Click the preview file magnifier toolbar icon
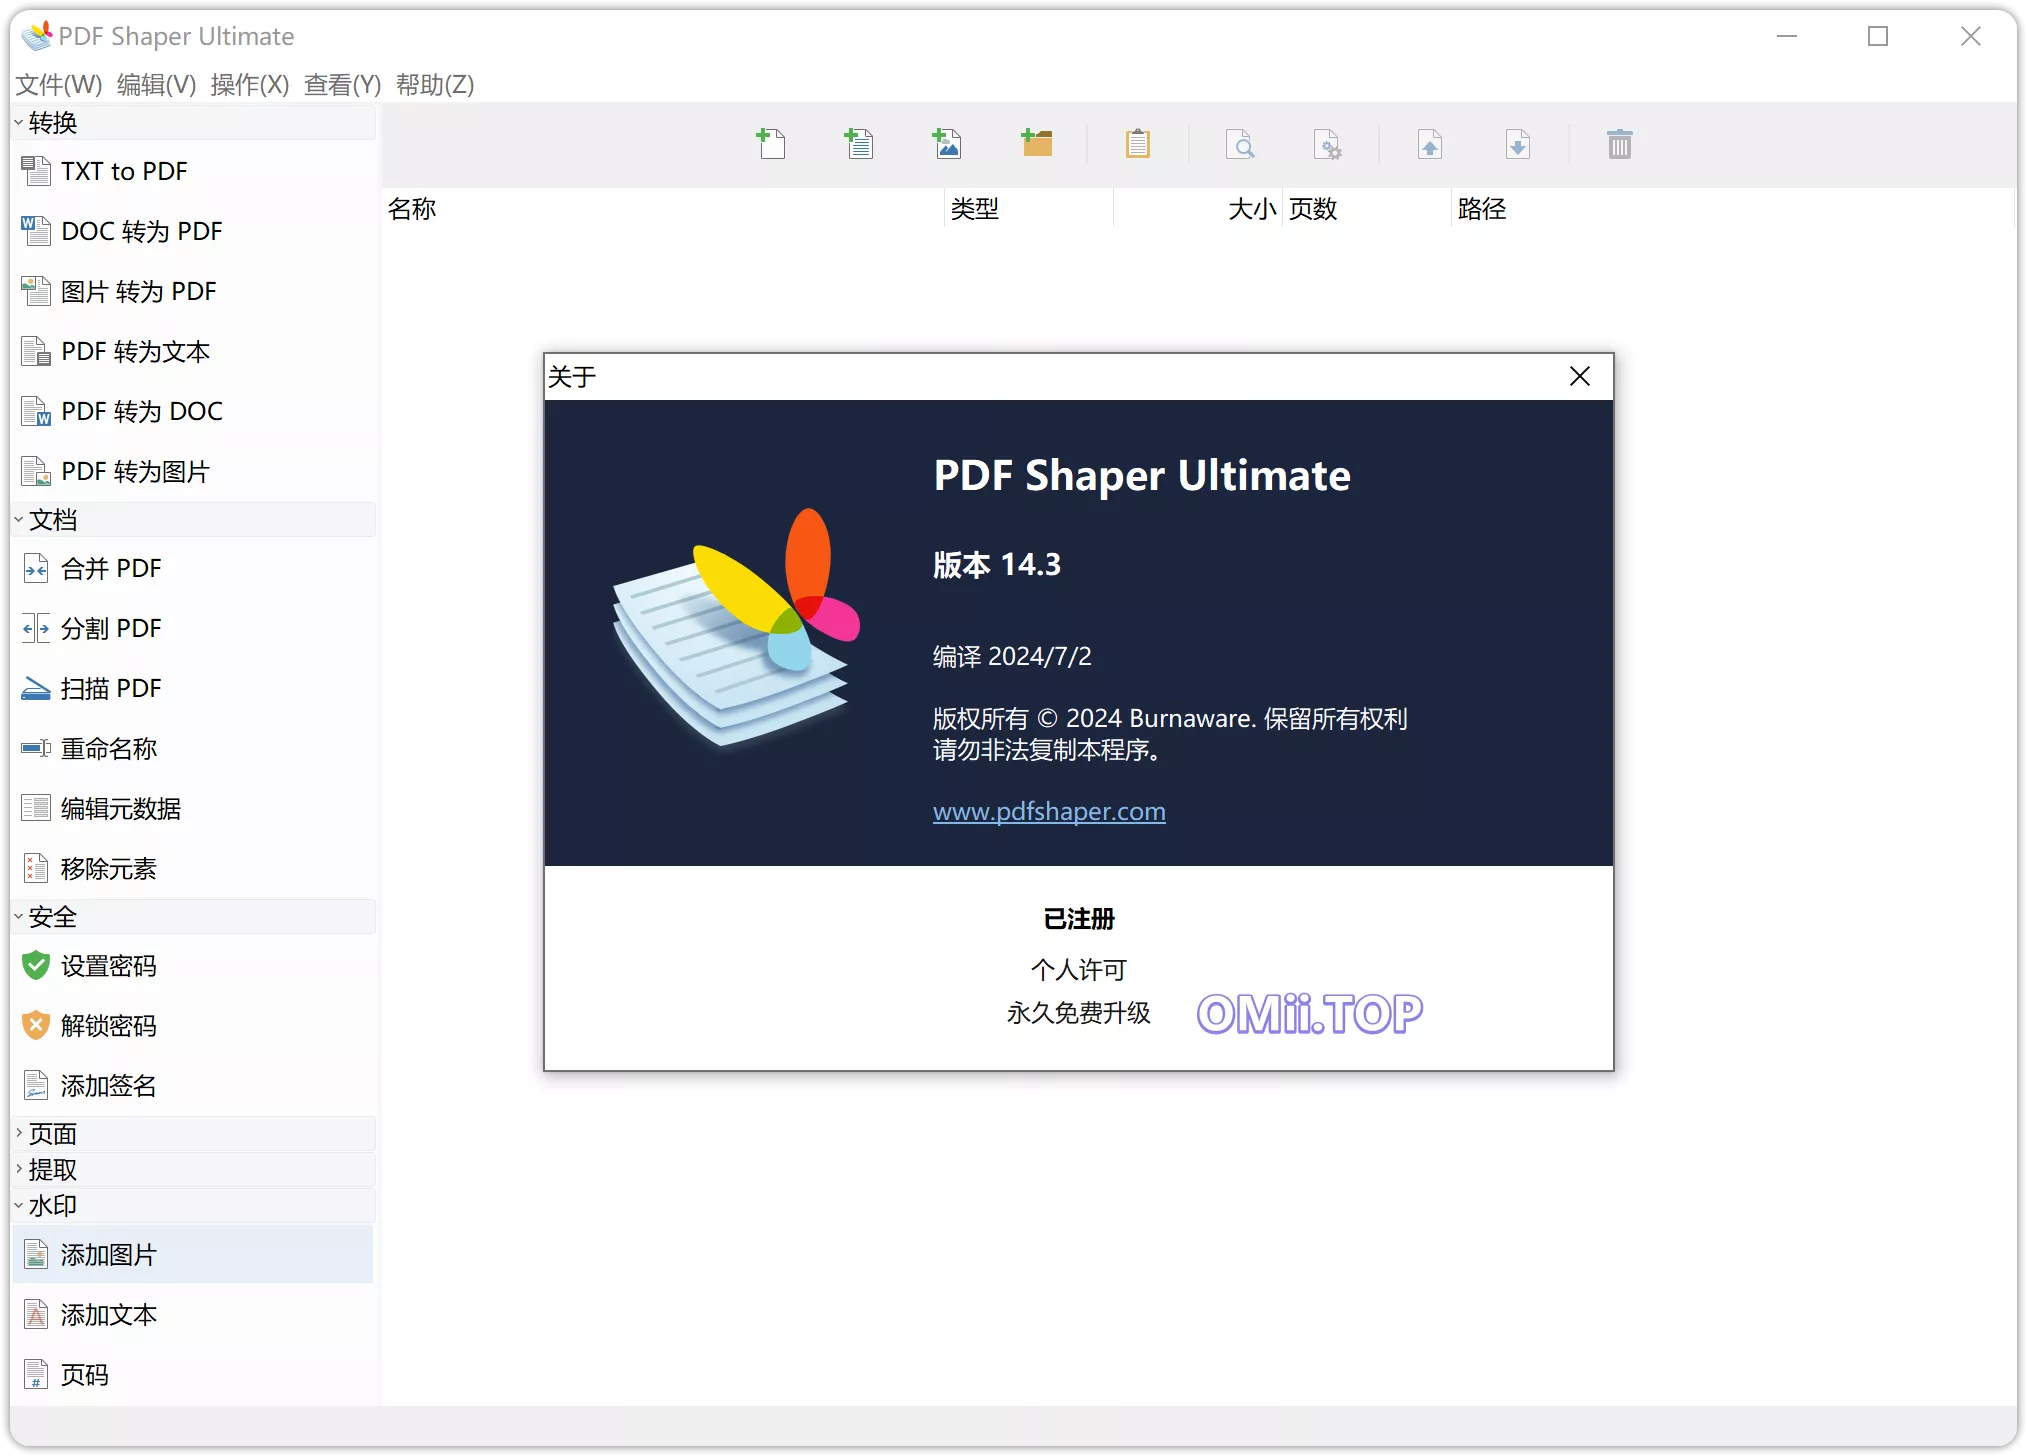This screenshot has height=1456, width=2027. point(1241,145)
